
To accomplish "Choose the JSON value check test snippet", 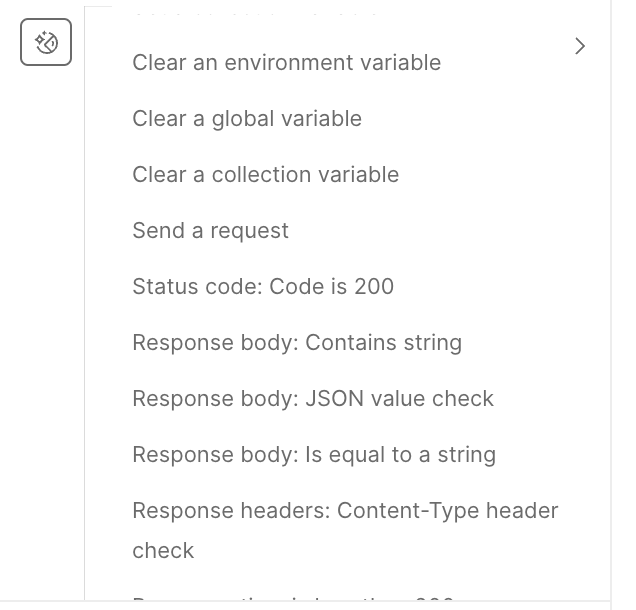I will click(313, 398).
